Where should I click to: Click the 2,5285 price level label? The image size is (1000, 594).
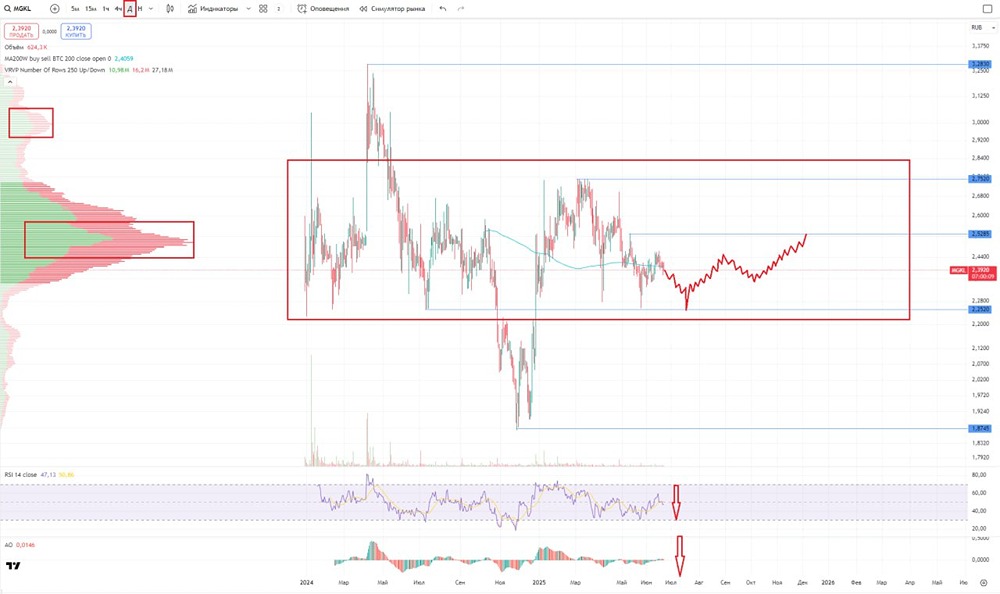pos(980,234)
